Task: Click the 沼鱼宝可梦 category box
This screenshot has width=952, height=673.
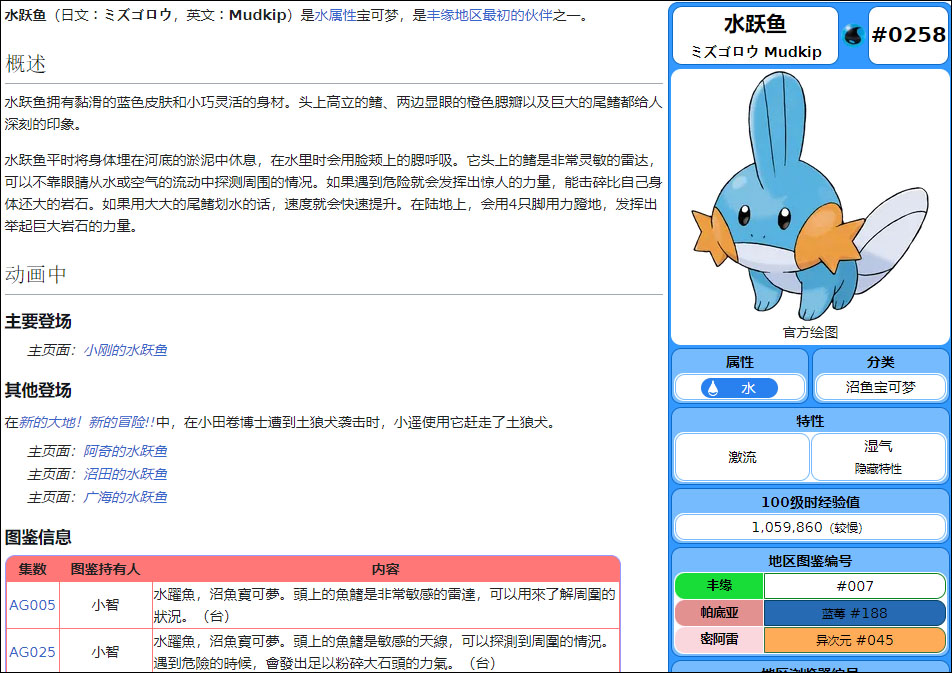Action: 880,388
